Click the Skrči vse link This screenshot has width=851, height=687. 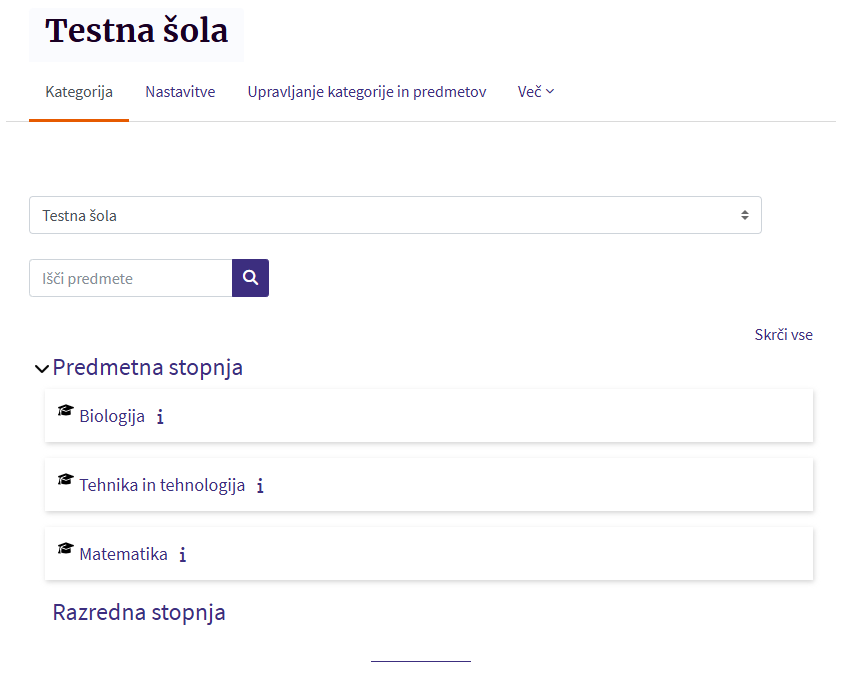coord(783,335)
